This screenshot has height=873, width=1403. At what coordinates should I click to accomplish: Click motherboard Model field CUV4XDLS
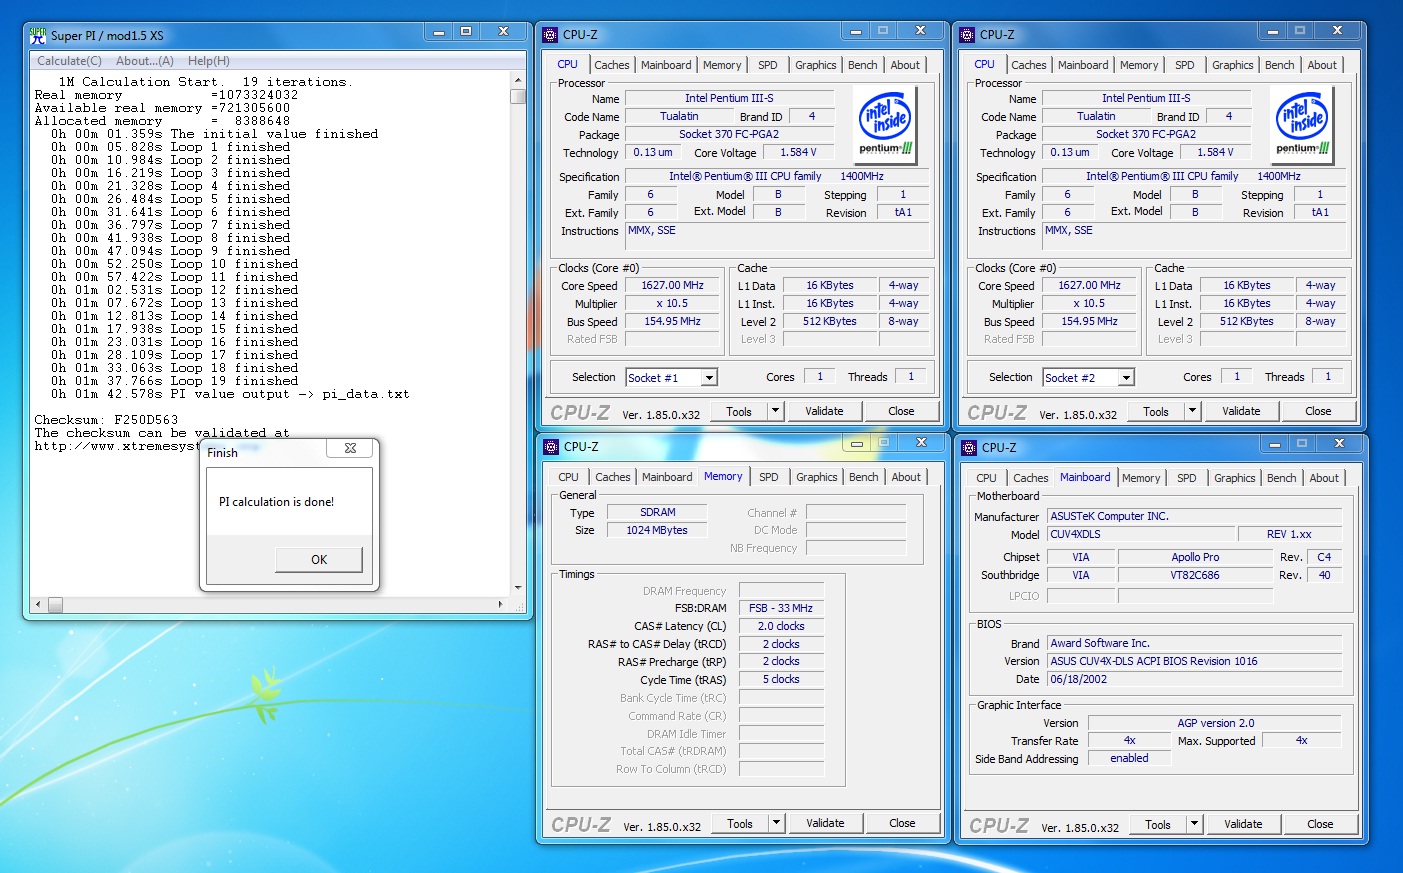(1141, 534)
